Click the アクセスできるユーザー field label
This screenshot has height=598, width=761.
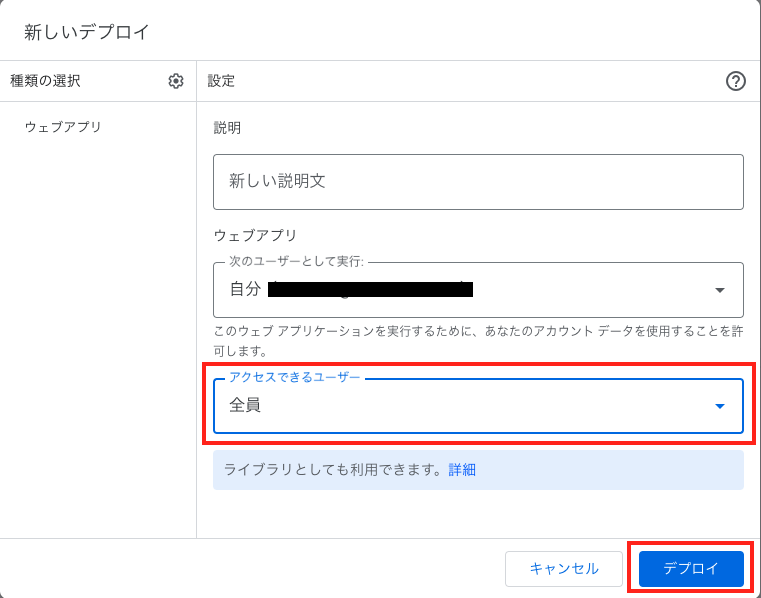click(x=294, y=377)
